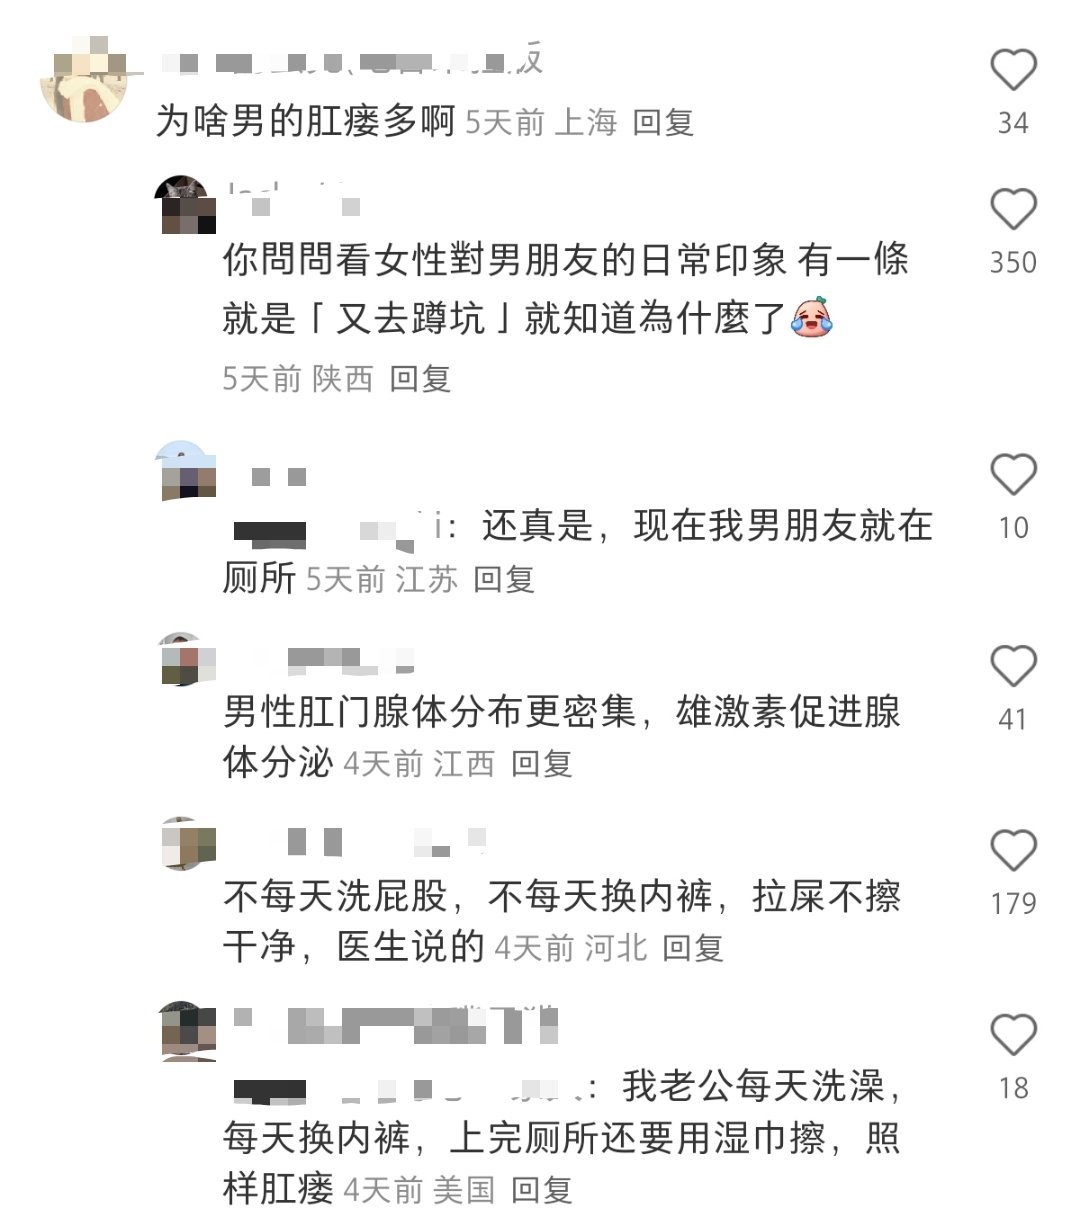Reply to the 陕西 comment

pyautogui.click(x=421, y=379)
